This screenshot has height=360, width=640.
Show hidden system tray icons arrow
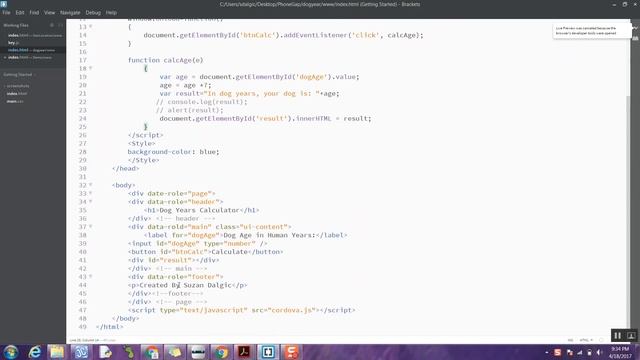(x=547, y=352)
